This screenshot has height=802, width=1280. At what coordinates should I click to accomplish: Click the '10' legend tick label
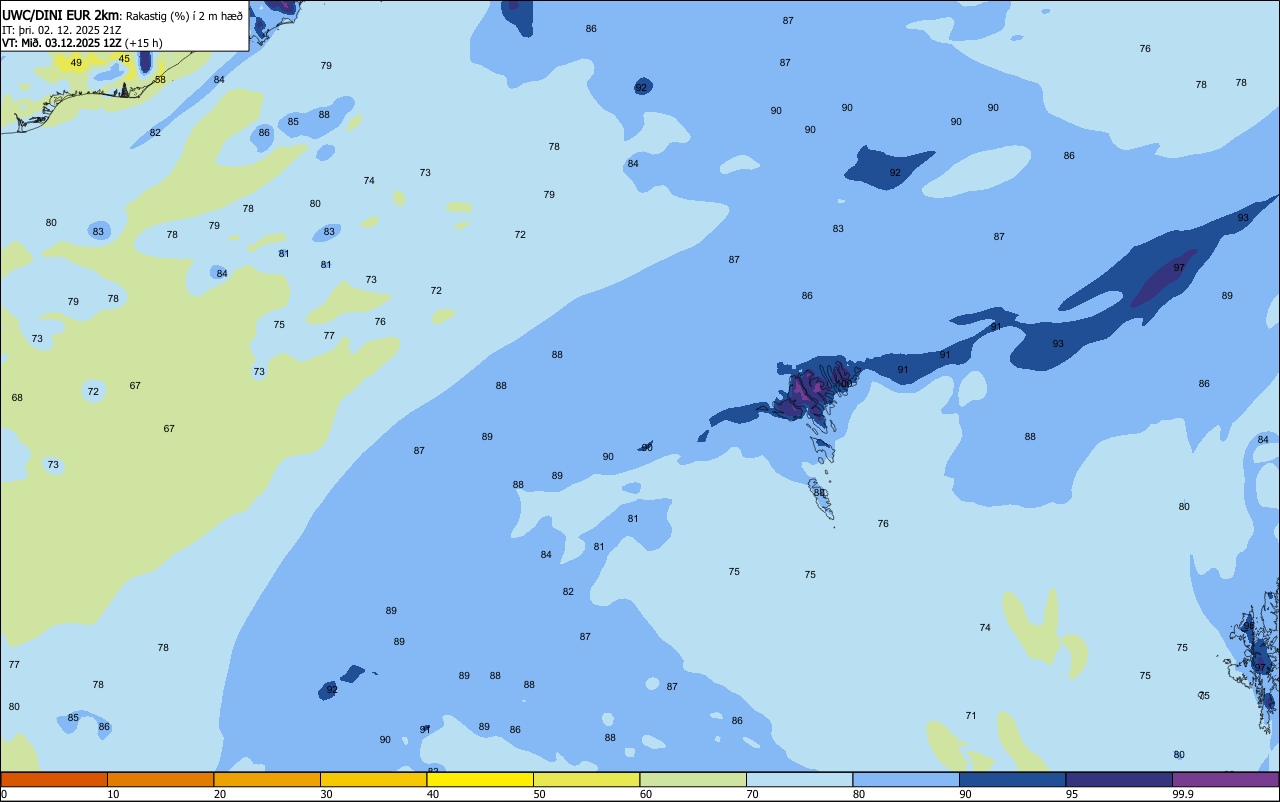tap(114, 794)
